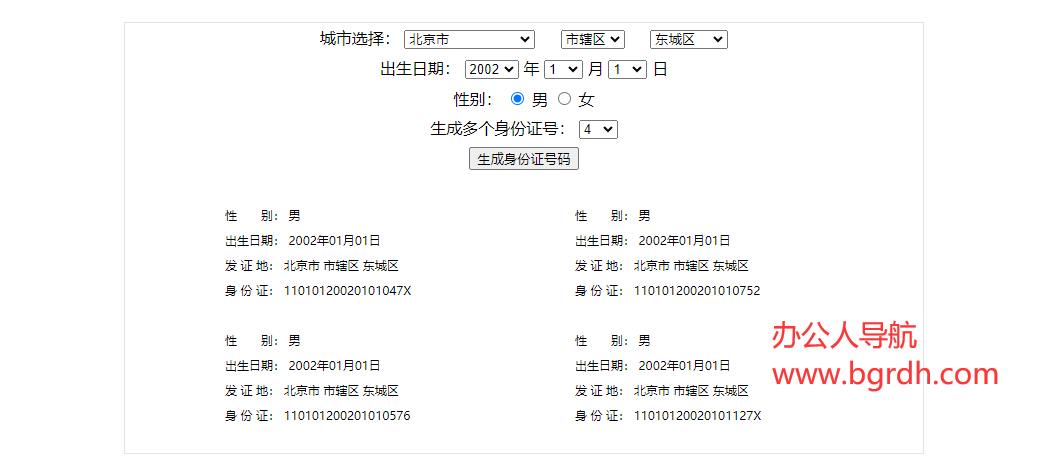This screenshot has width=1046, height=465.
Task: Click the 生成身份证号码 button
Action: point(523,159)
